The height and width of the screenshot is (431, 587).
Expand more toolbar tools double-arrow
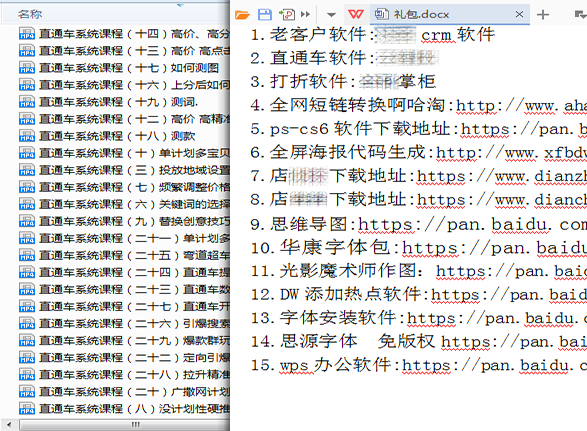(x=305, y=14)
